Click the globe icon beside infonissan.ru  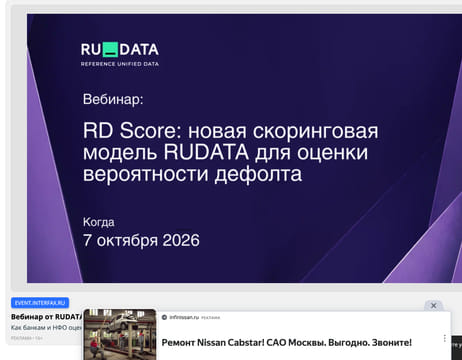pos(164,317)
